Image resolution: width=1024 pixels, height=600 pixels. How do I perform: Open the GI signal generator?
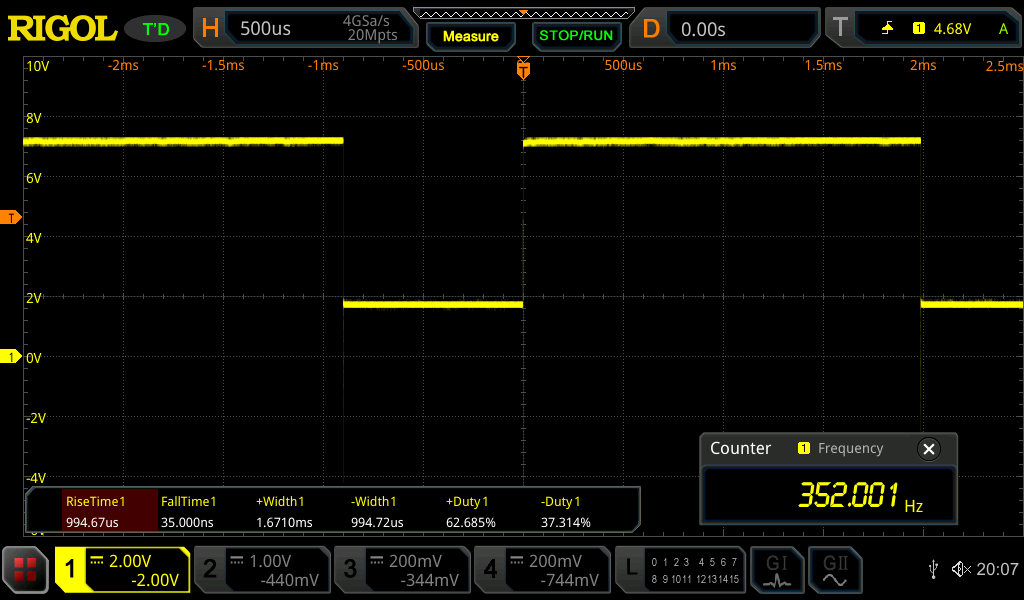point(776,570)
